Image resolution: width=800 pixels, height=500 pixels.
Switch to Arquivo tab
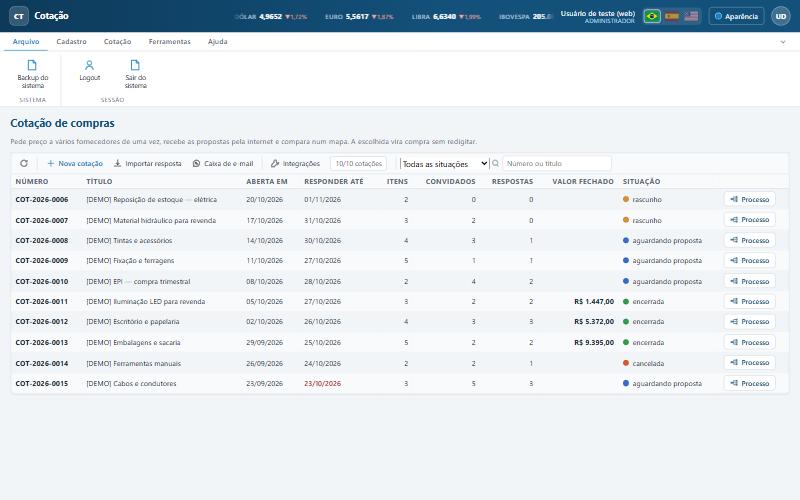(26, 41)
